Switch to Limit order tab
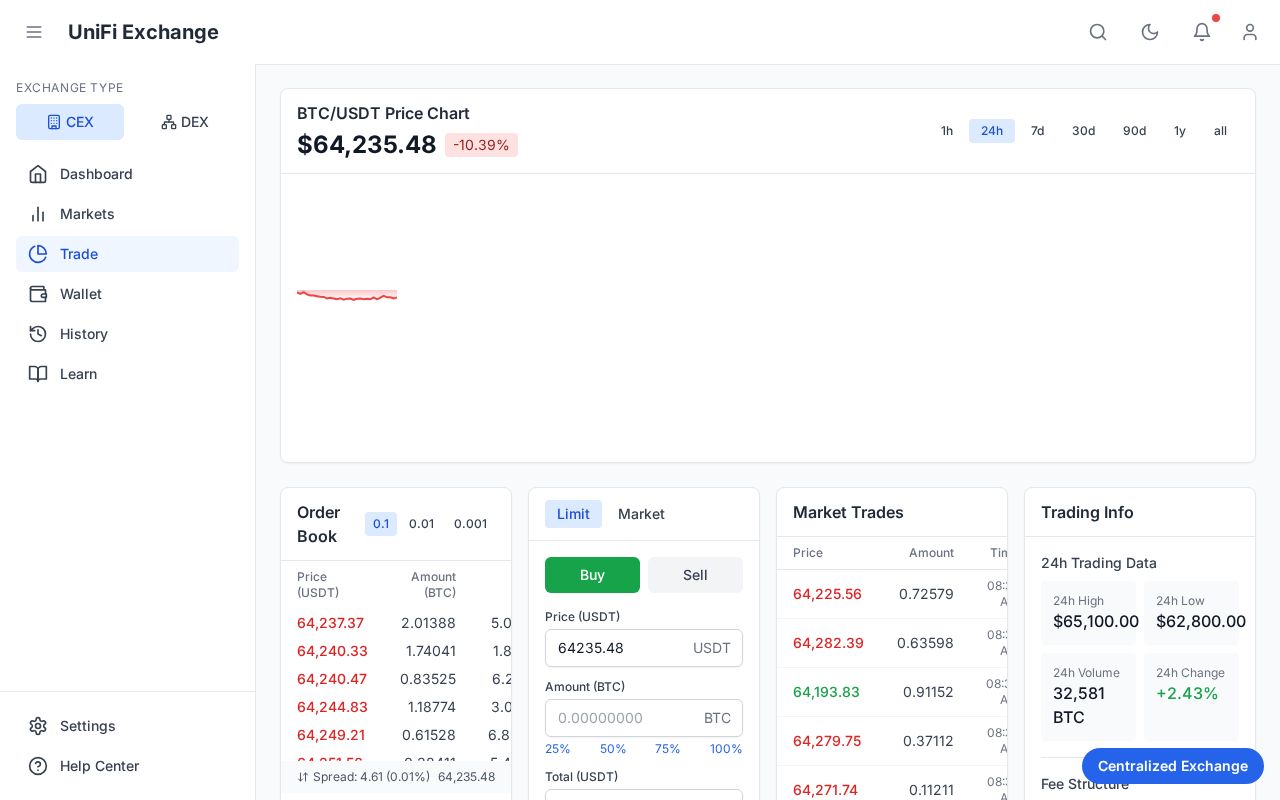1280x800 pixels. [x=573, y=514]
